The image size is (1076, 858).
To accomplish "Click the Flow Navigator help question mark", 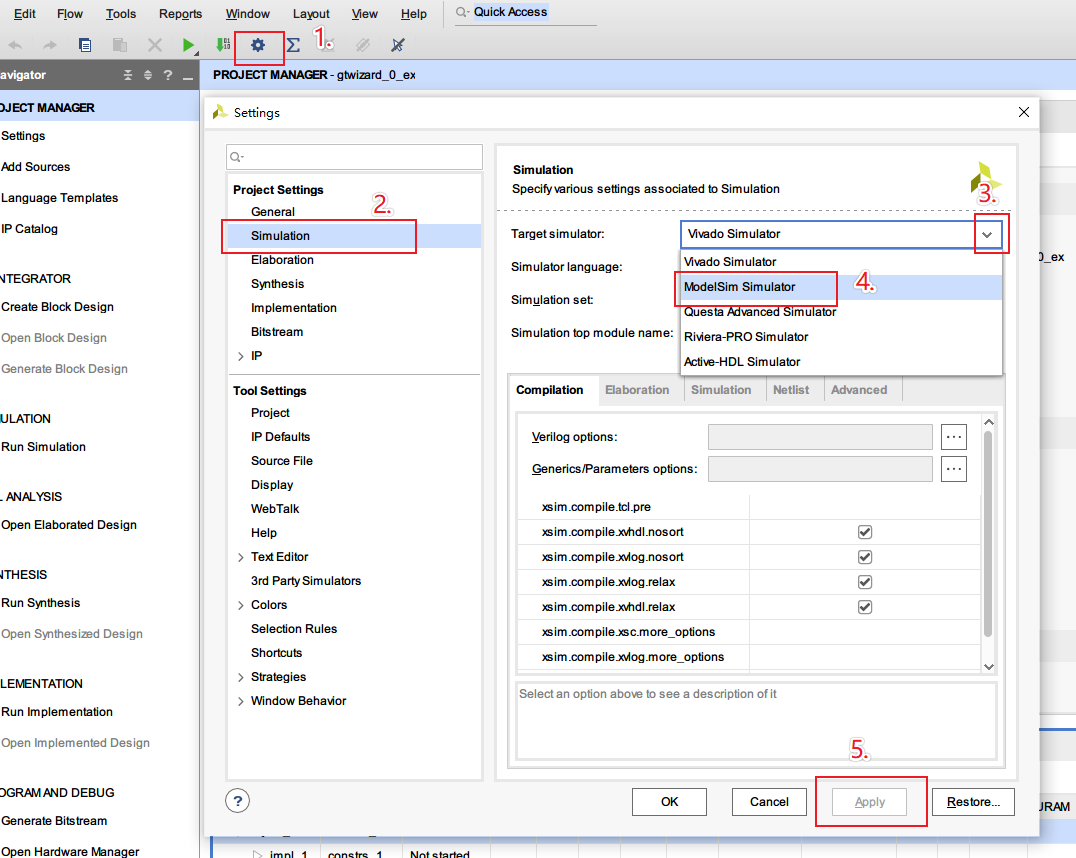I will (168, 75).
